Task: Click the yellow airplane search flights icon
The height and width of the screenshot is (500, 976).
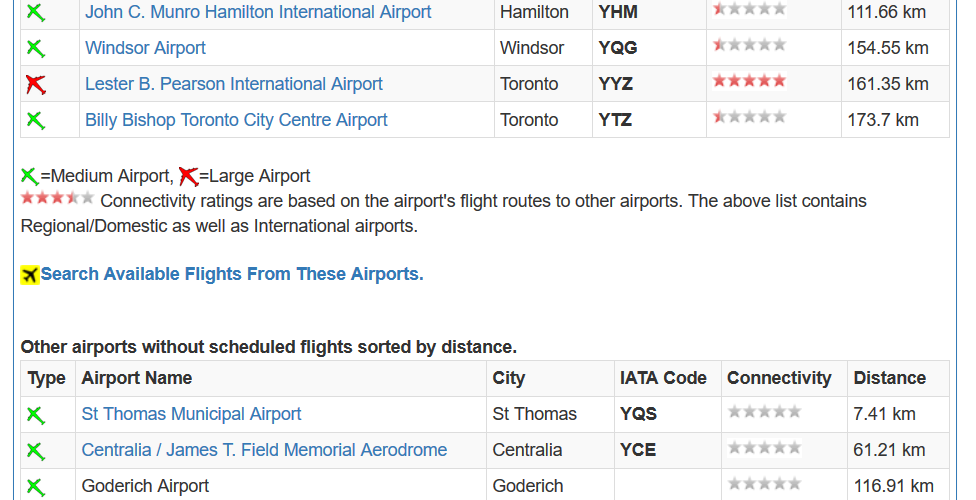Action: tap(30, 275)
